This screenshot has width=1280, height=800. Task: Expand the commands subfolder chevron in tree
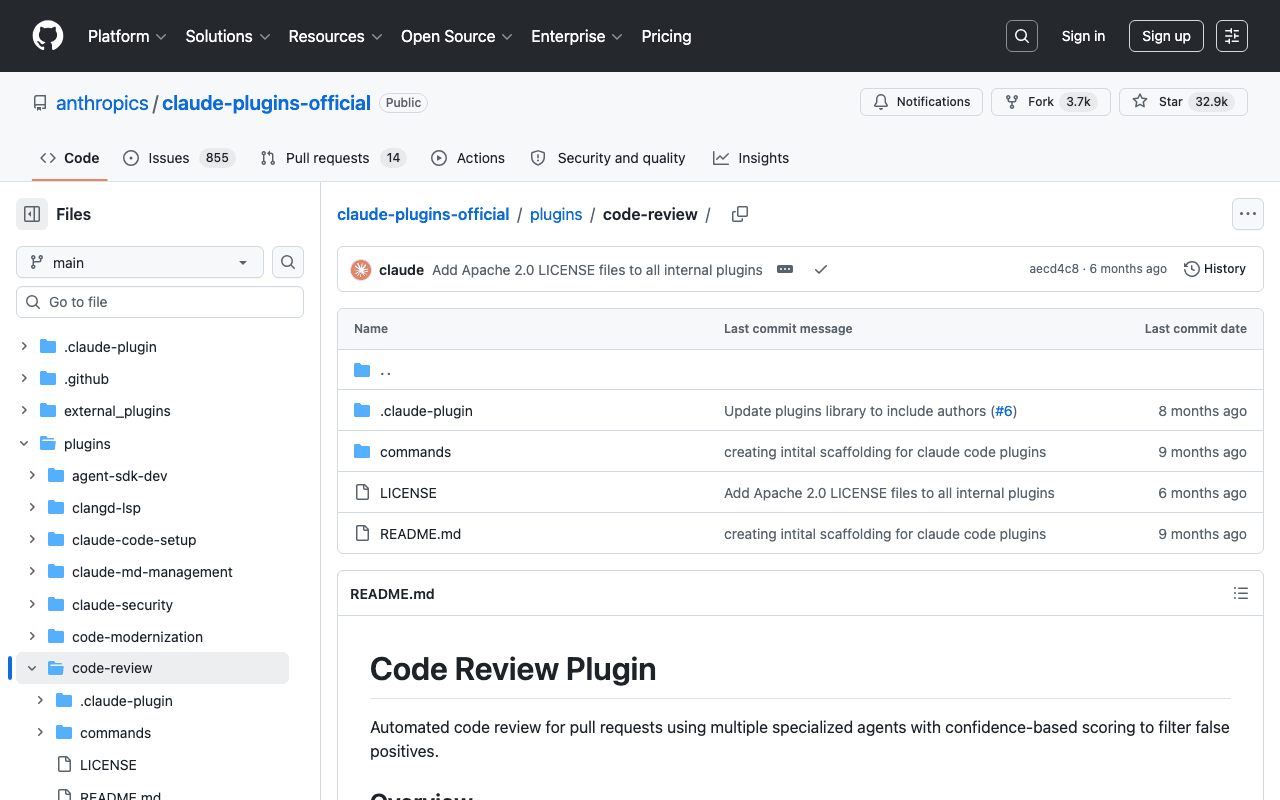(40, 733)
